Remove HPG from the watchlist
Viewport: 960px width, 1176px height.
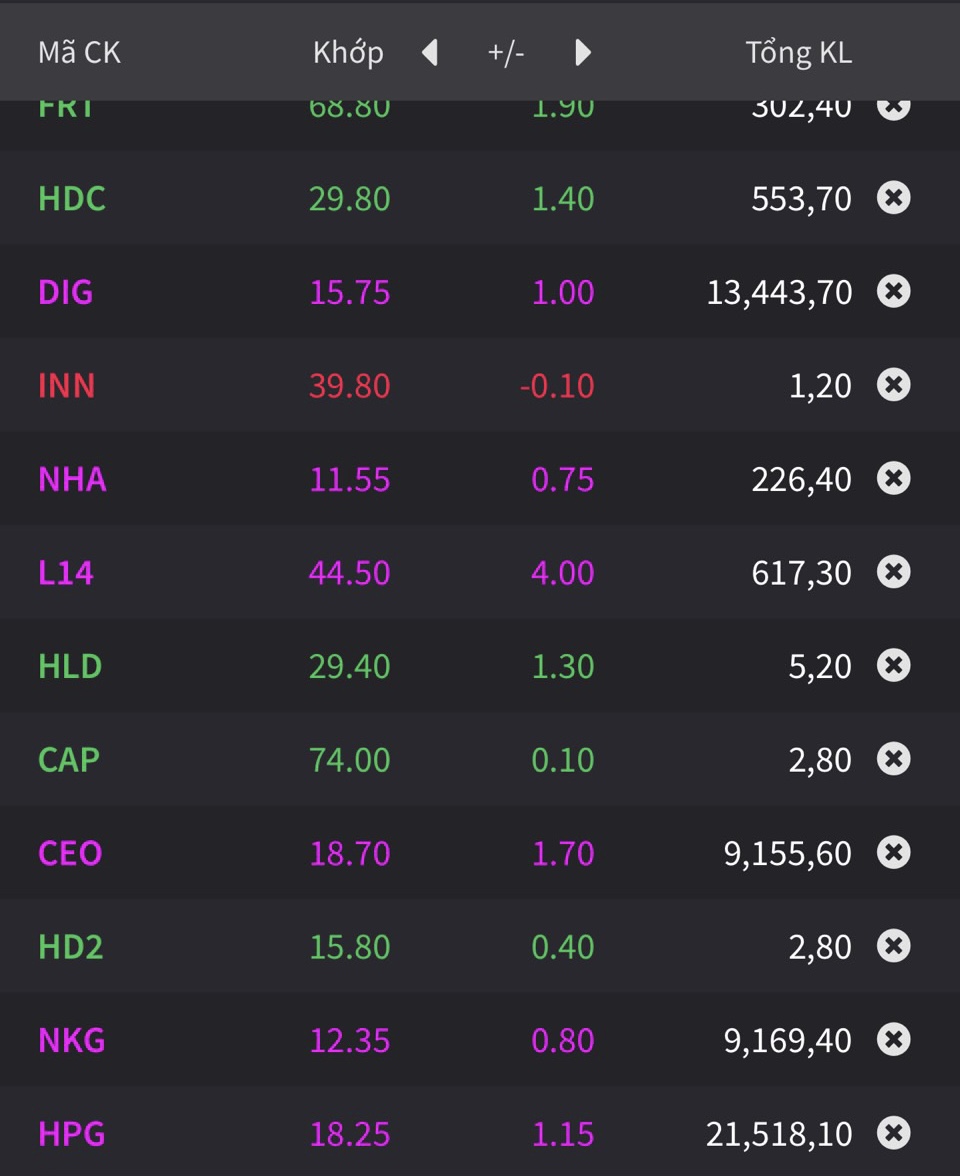click(x=893, y=1134)
